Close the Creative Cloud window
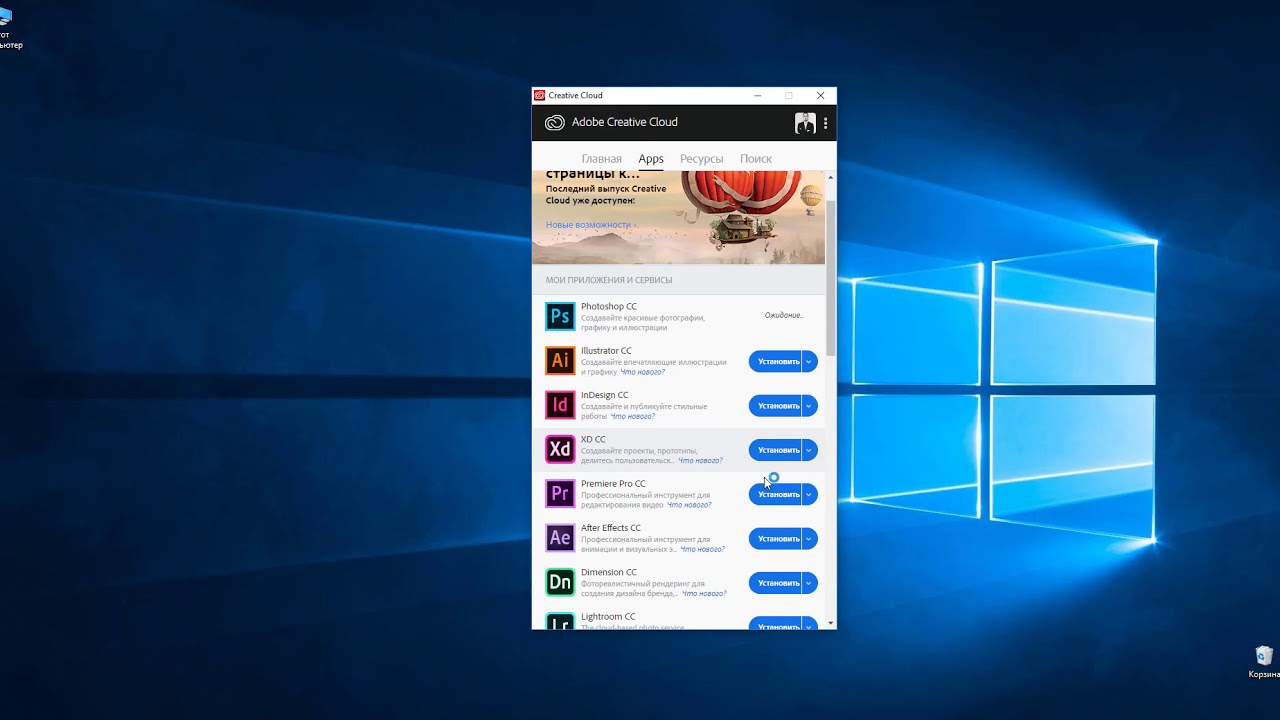Image resolution: width=1280 pixels, height=720 pixels. tap(821, 96)
